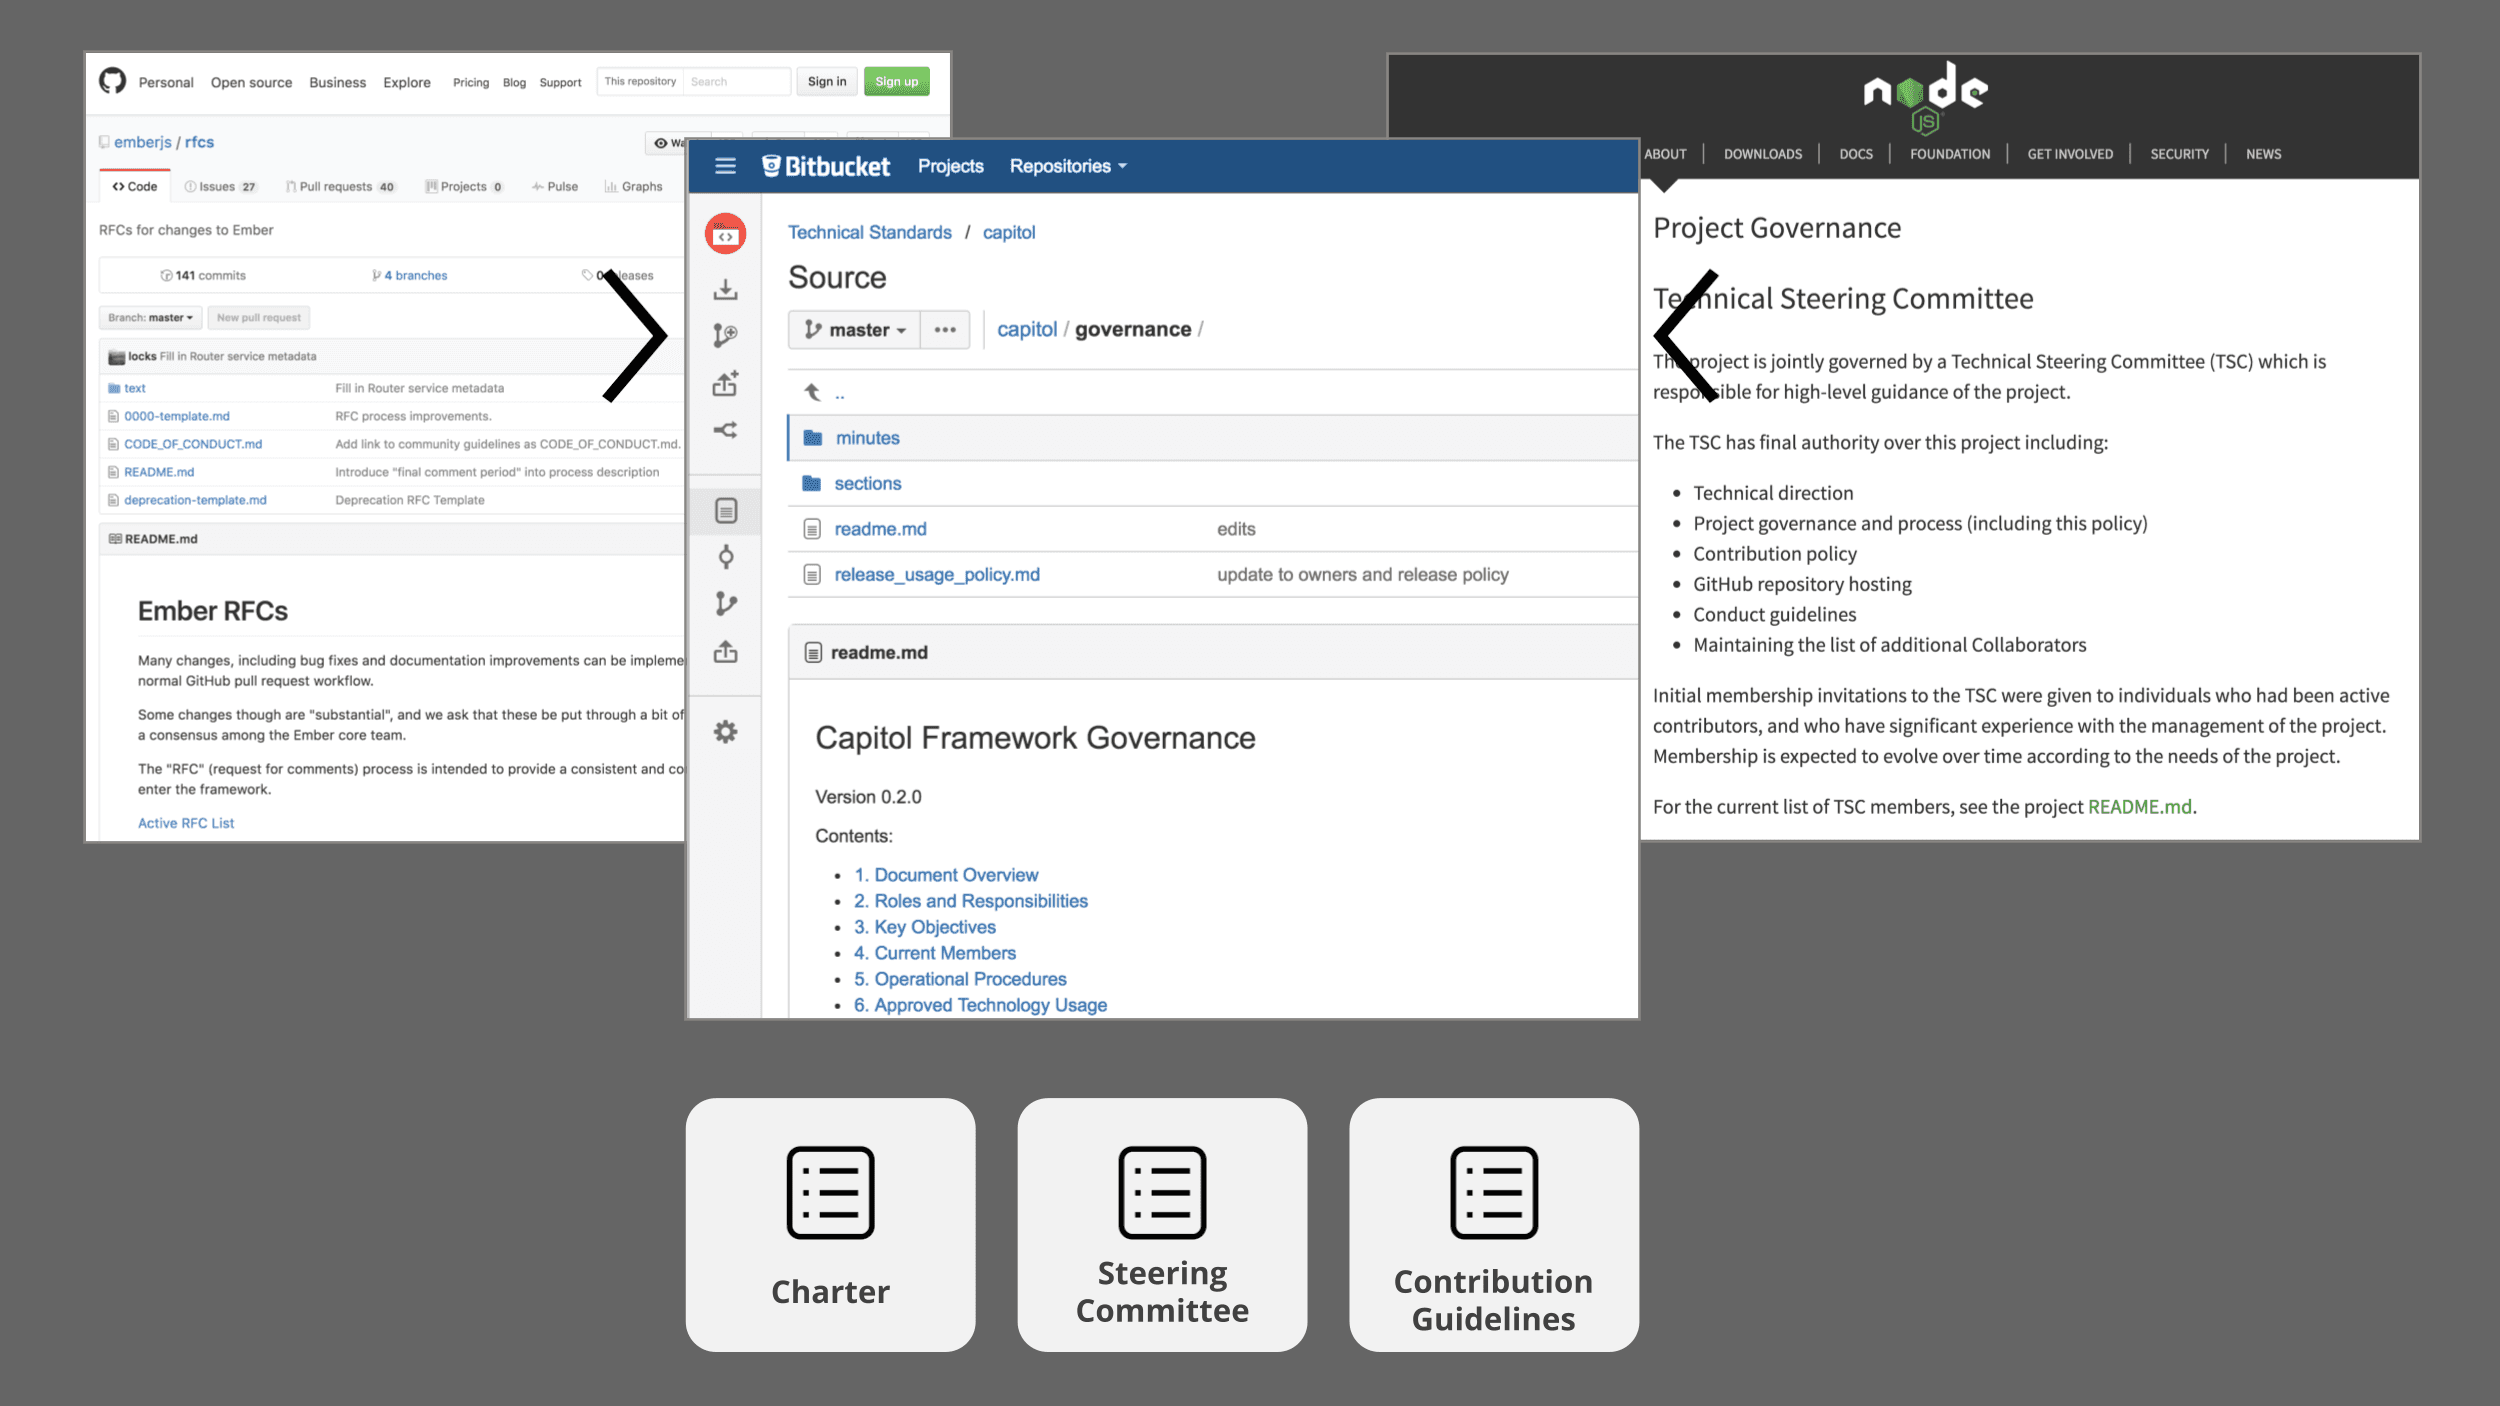Select the Code tab on GitHub
Screen dimensions: 2500x1406
tap(135, 187)
